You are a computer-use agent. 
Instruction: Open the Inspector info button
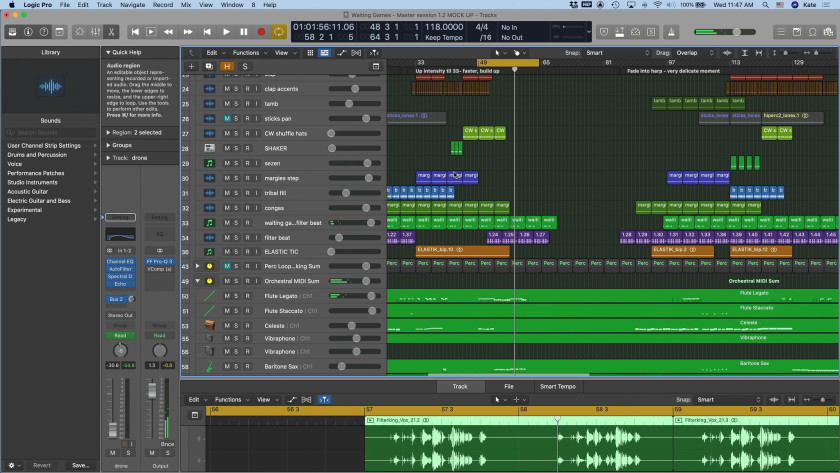pos(28,32)
